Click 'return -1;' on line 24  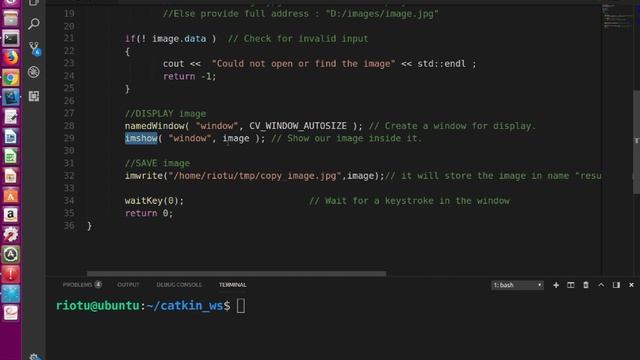189,76
